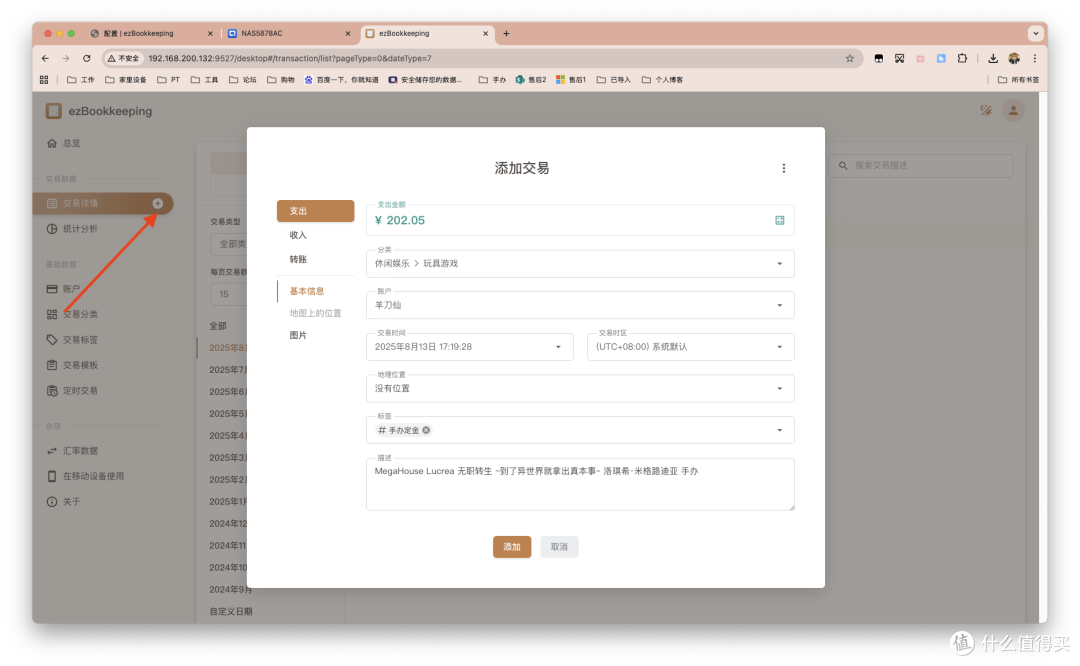Open the 分类 category dropdown

click(x=580, y=263)
